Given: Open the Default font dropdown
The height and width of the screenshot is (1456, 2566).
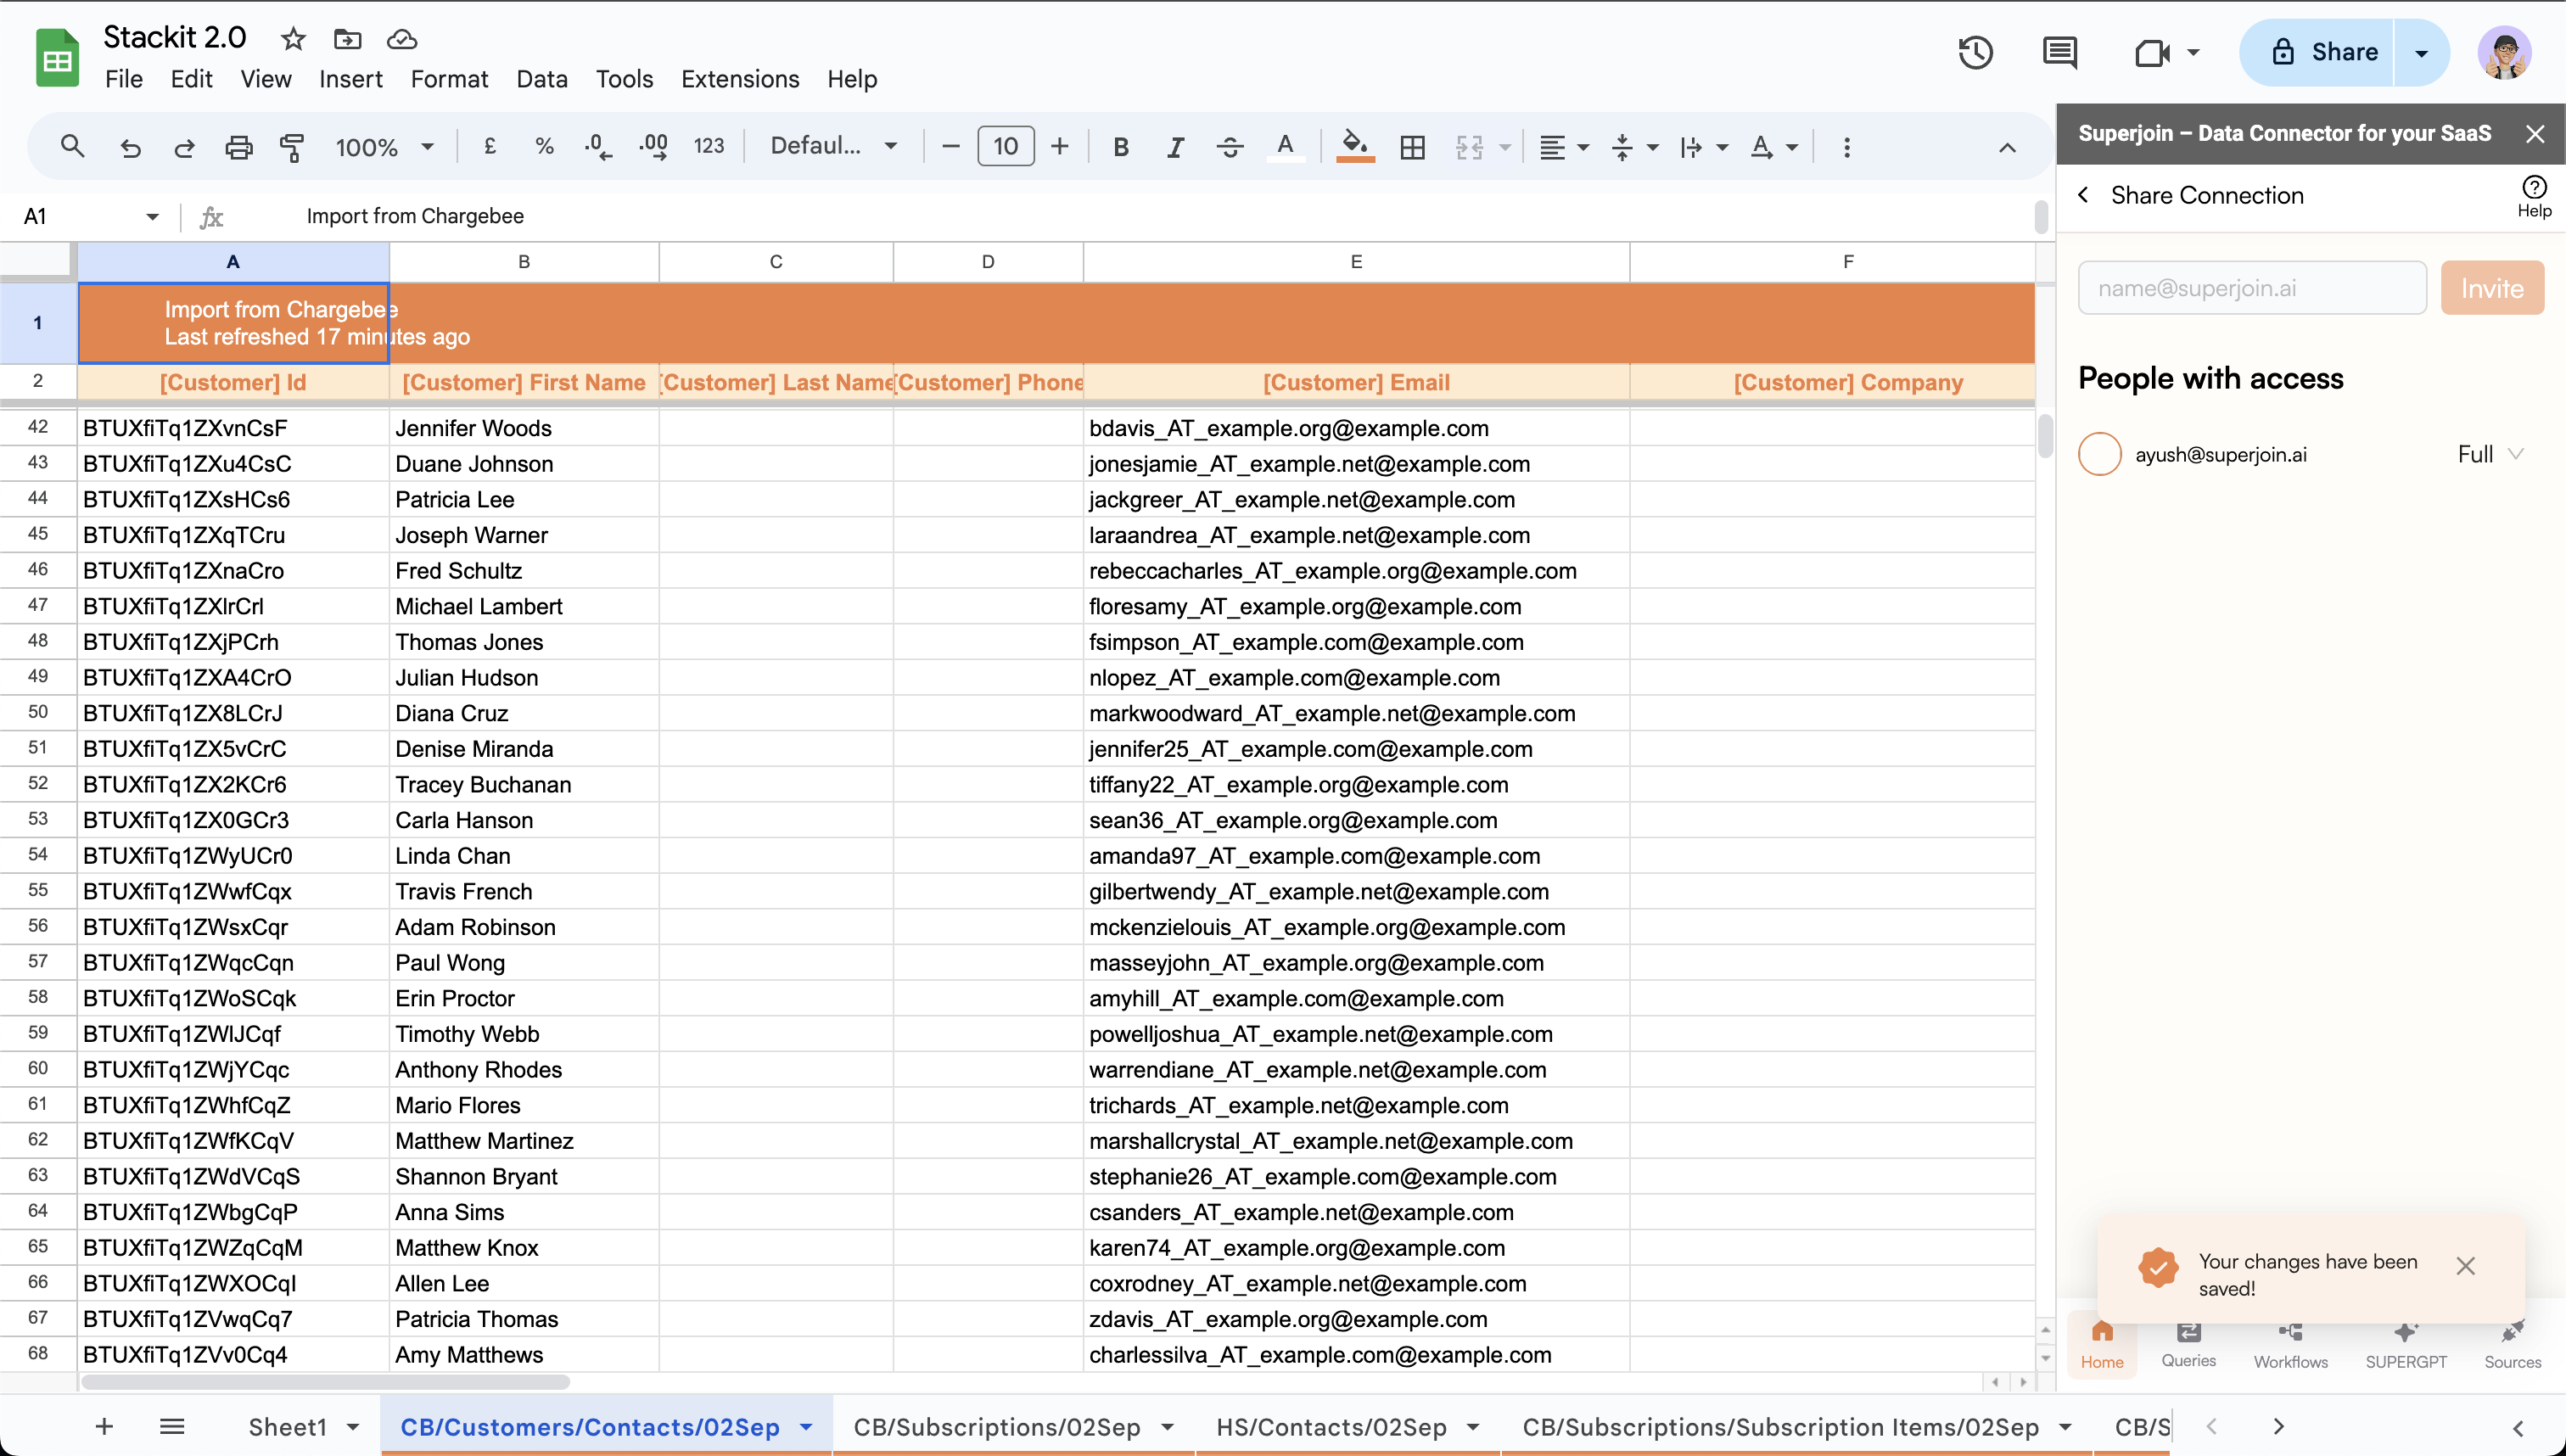Looking at the screenshot, I should pyautogui.click(x=833, y=146).
